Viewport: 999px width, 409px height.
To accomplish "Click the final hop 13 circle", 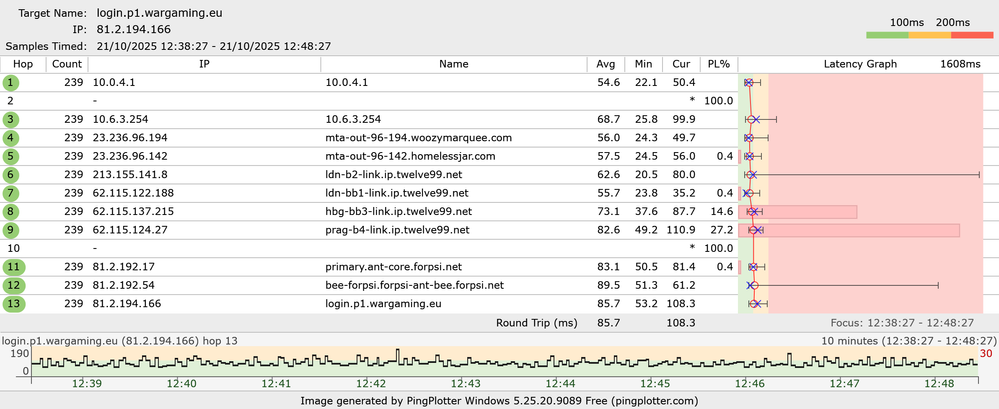I will 11,304.
